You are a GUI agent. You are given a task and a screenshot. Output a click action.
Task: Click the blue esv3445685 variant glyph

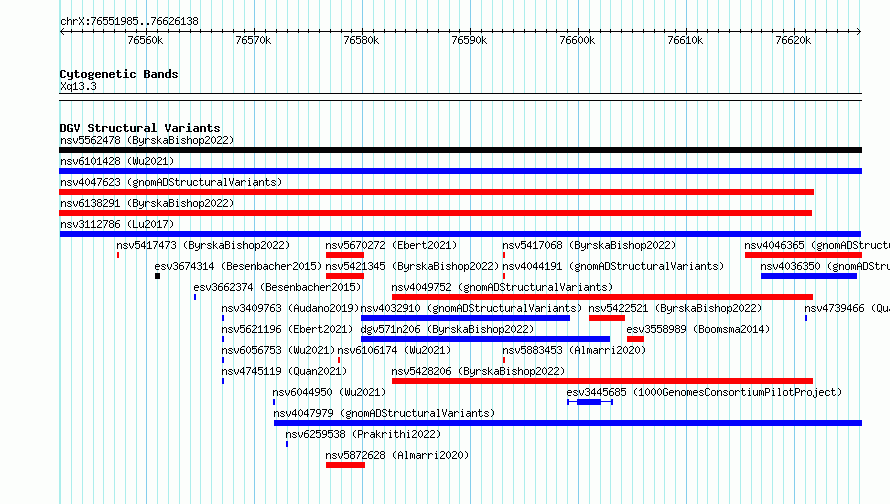pos(590,402)
